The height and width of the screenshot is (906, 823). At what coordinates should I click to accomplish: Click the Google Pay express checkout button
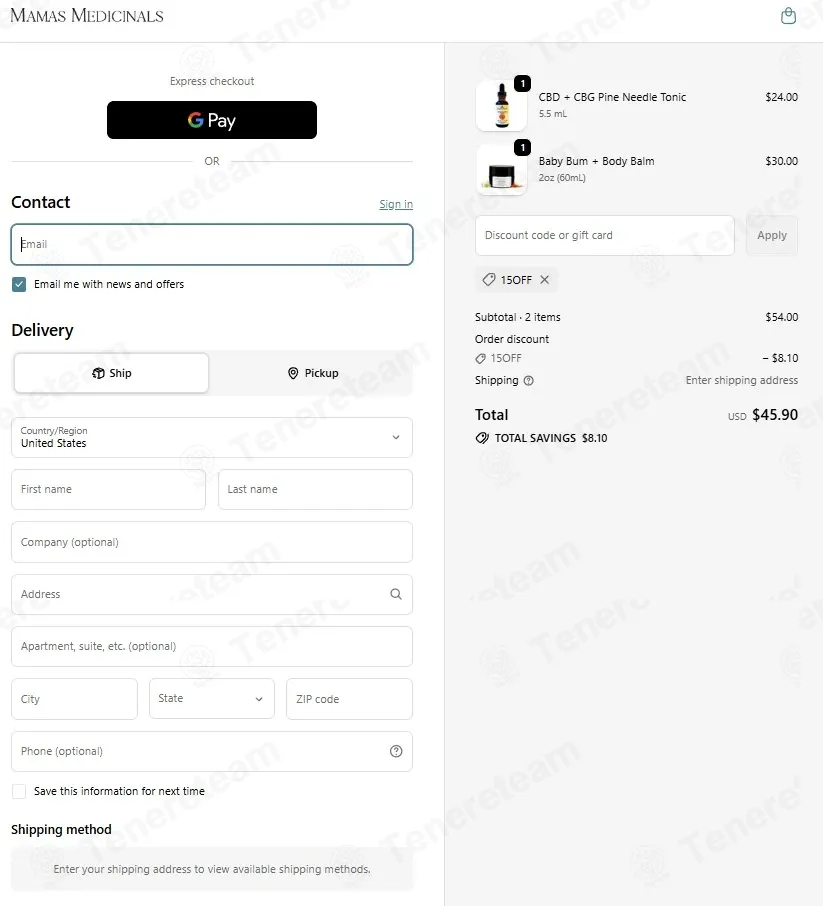[212, 120]
